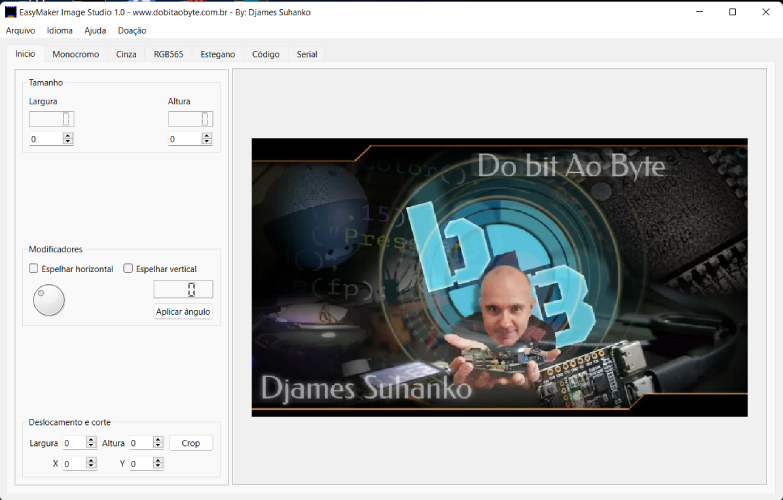Open the Ajuda menu
783x500 pixels.
[95, 30]
